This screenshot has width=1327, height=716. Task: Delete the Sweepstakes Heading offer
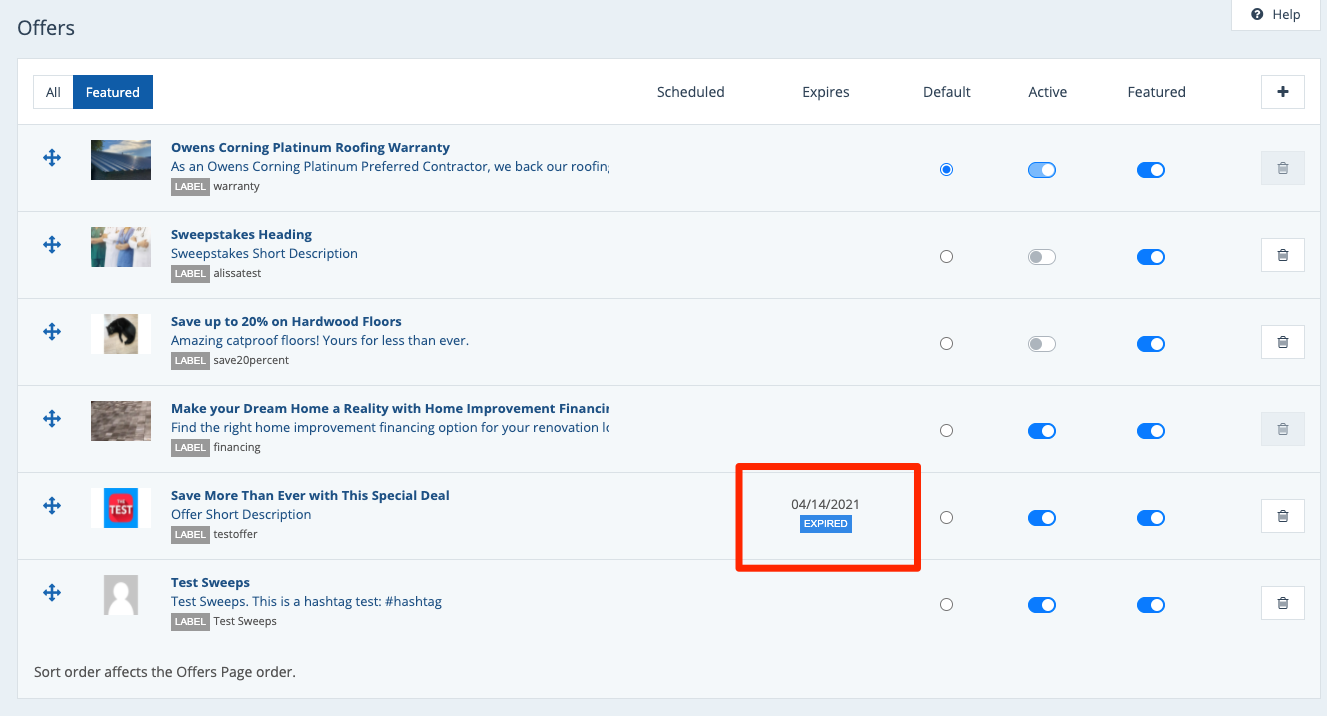1283,255
